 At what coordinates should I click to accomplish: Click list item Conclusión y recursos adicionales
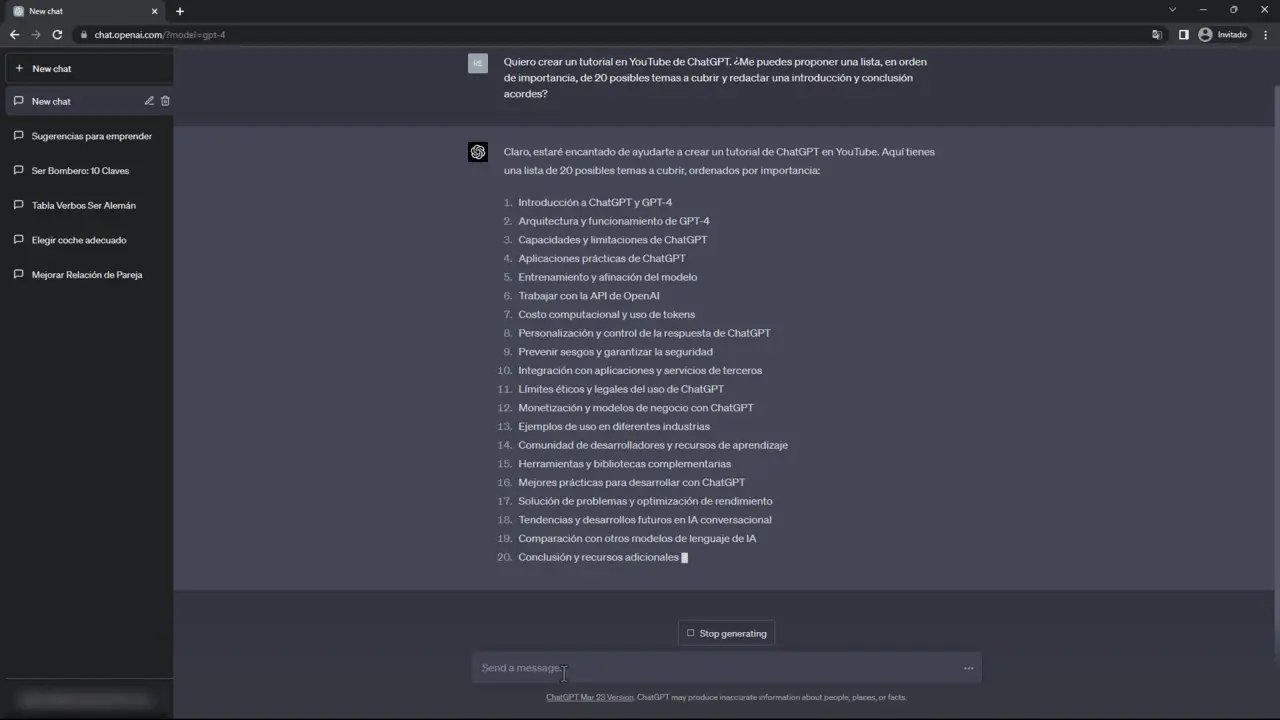[x=598, y=557]
